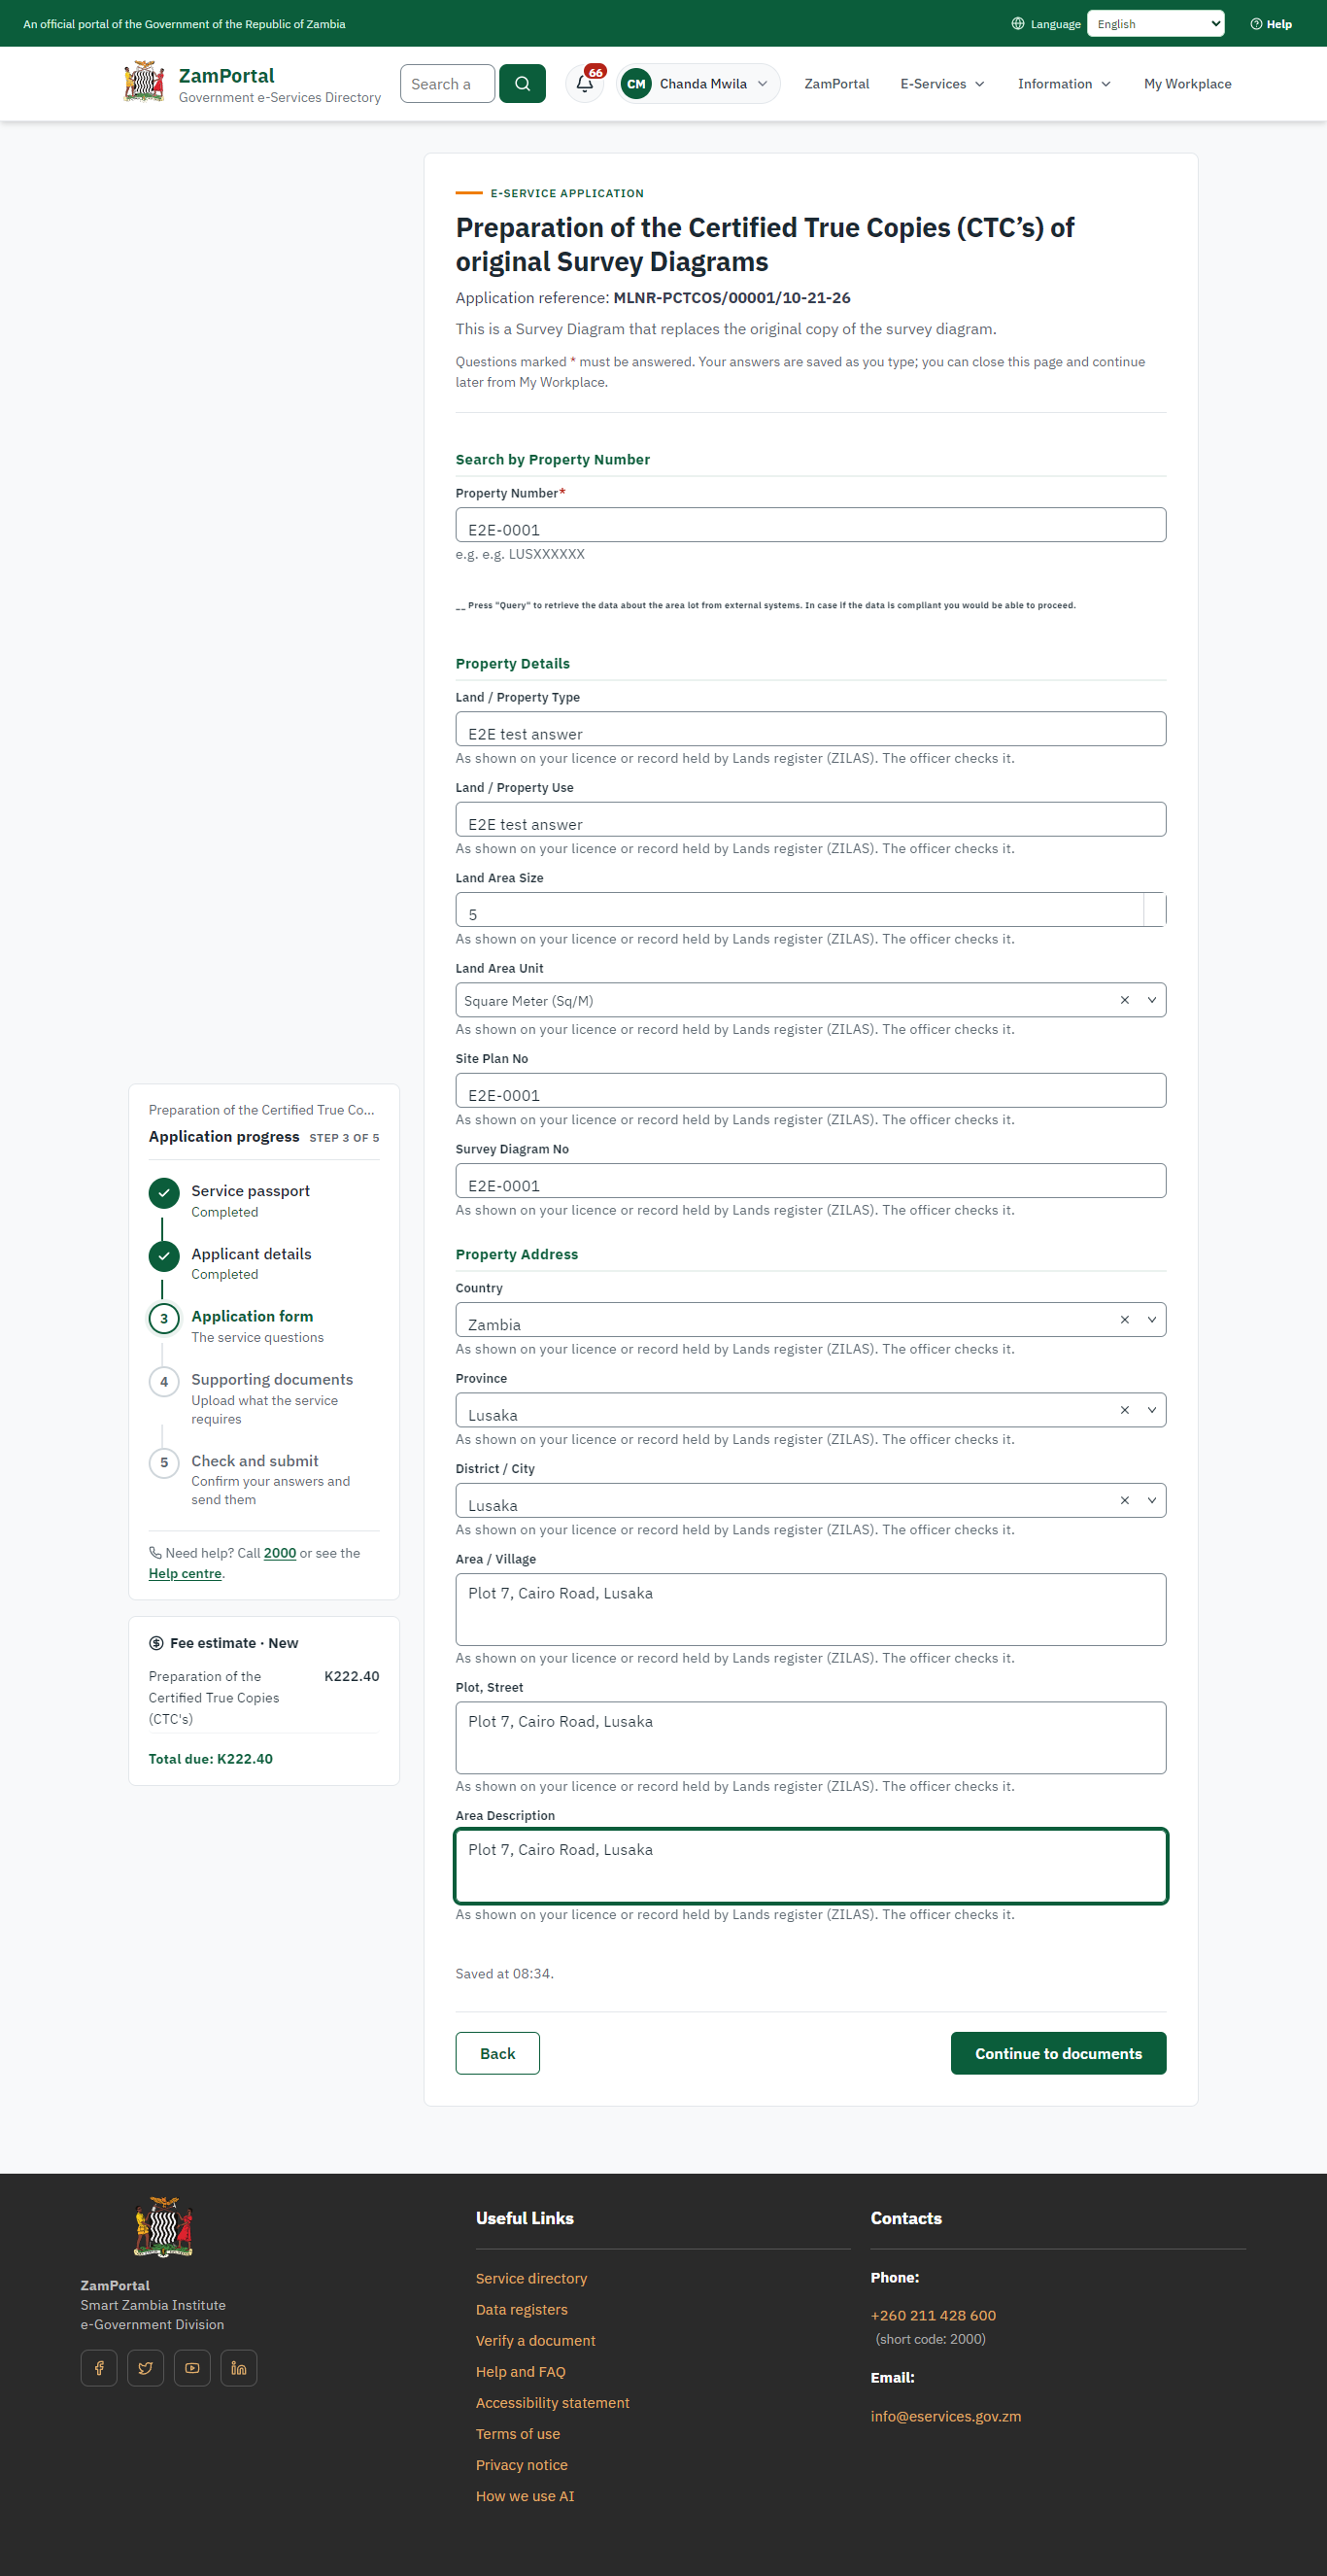Image resolution: width=1327 pixels, height=2576 pixels.
Task: Click the Applicant details completed checkmark
Action: [164, 1256]
